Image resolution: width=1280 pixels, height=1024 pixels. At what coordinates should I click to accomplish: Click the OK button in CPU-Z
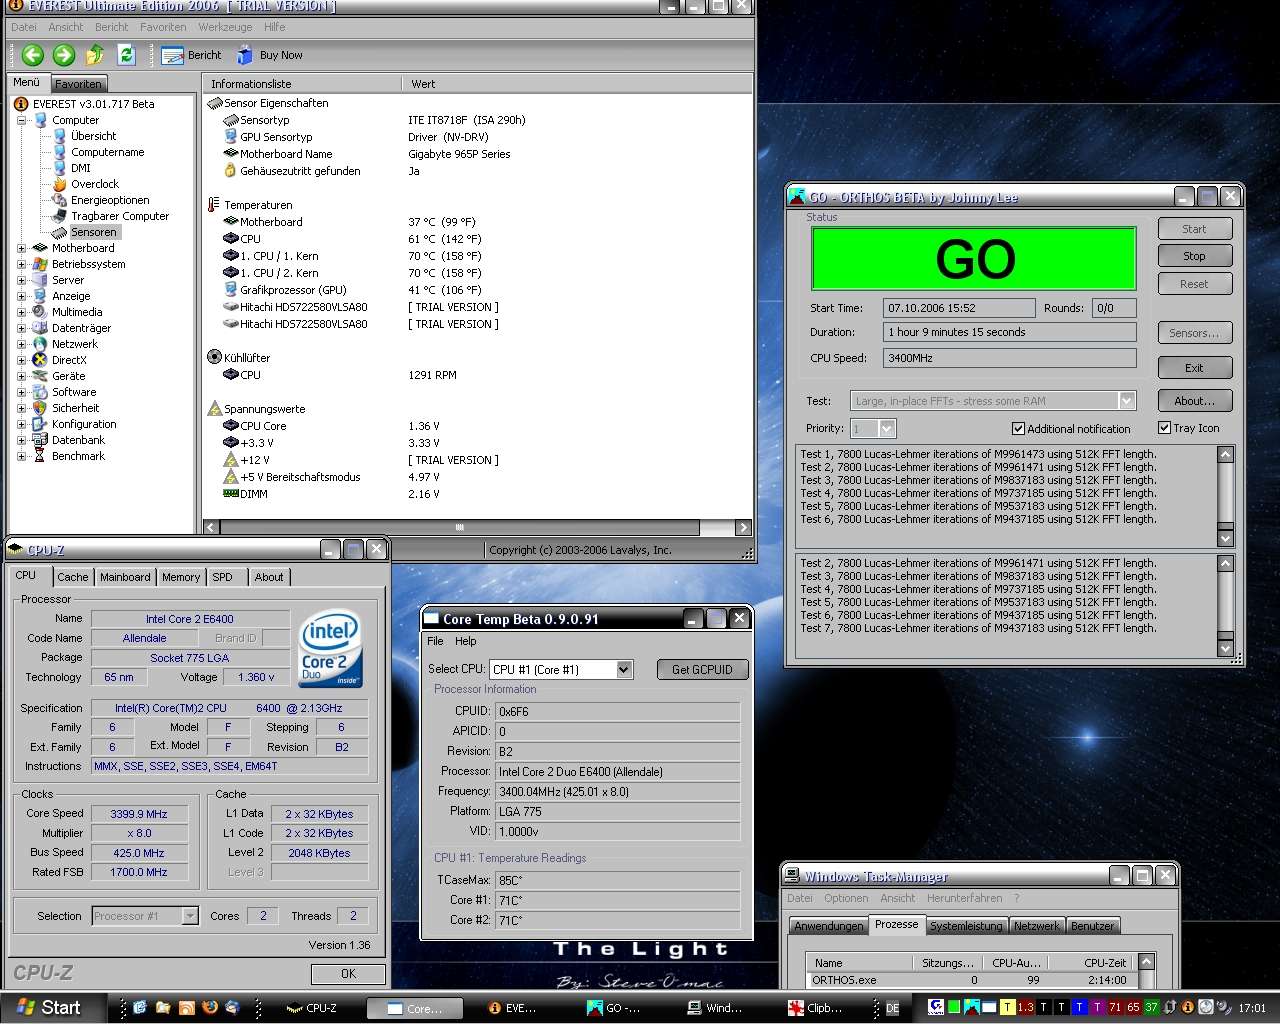coord(348,973)
